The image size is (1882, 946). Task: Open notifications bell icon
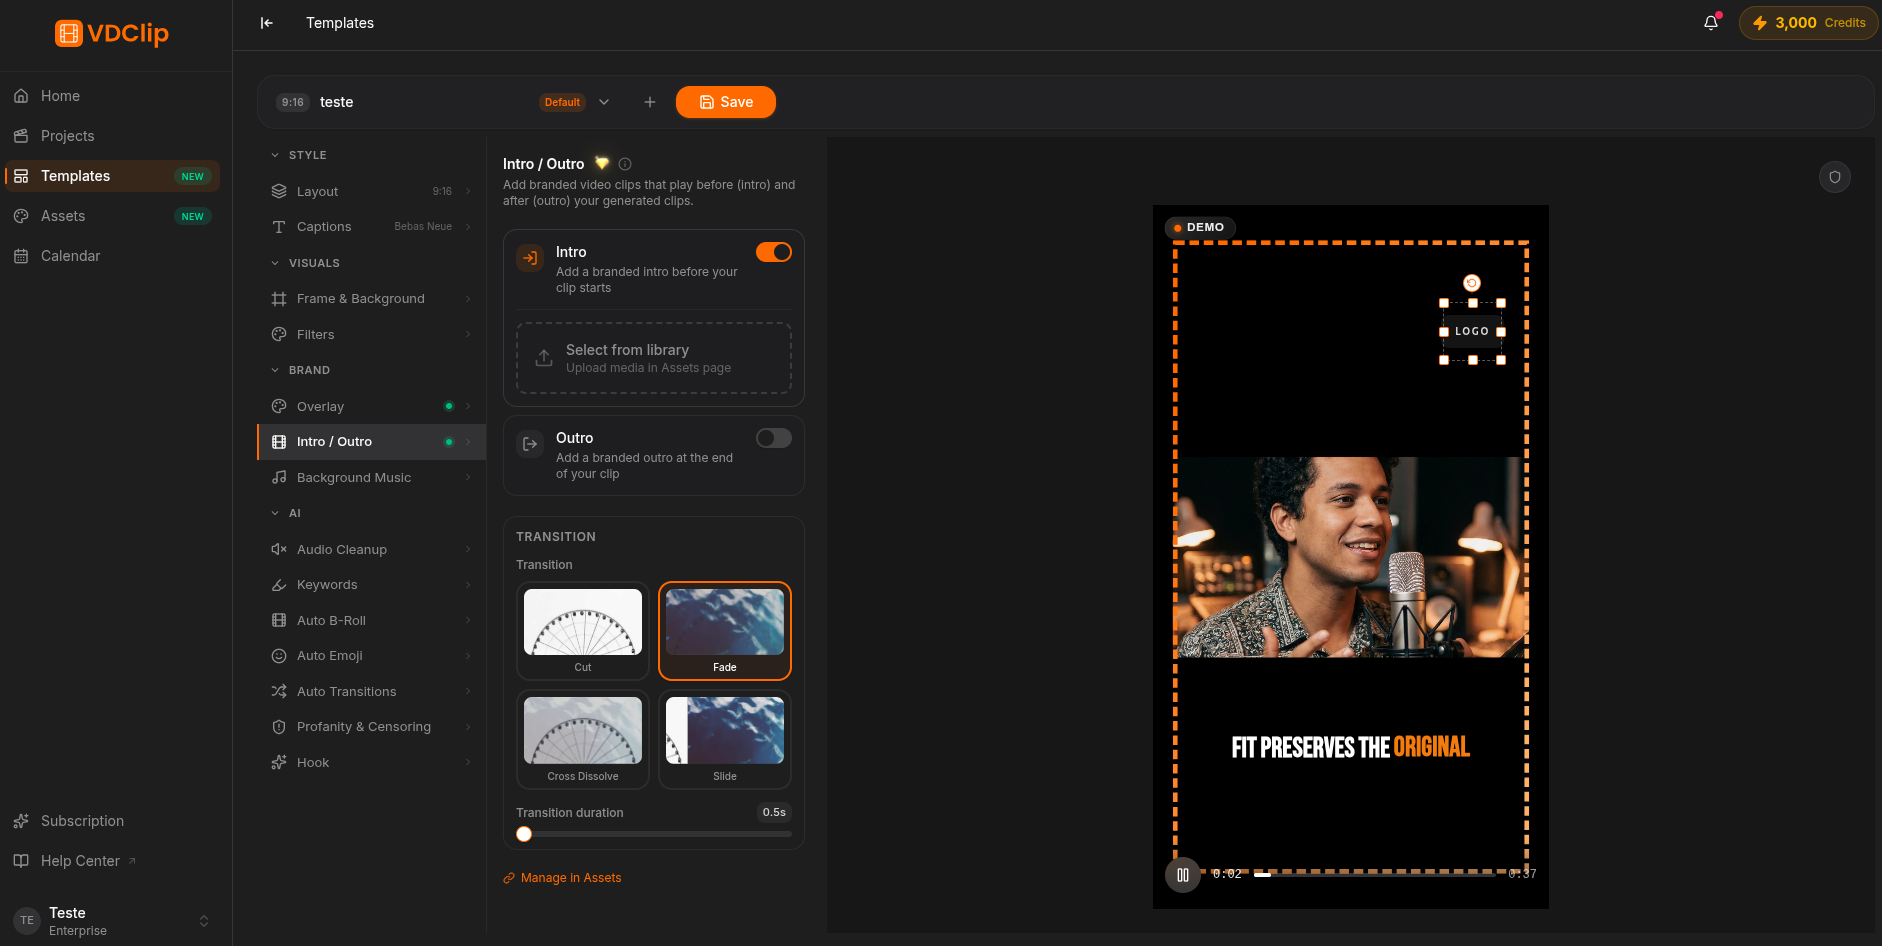pyautogui.click(x=1711, y=23)
